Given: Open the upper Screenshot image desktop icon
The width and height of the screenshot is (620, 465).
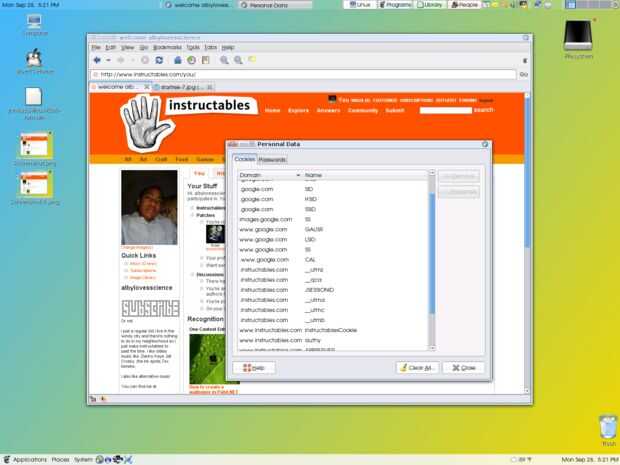Looking at the screenshot, I should click(x=35, y=149).
